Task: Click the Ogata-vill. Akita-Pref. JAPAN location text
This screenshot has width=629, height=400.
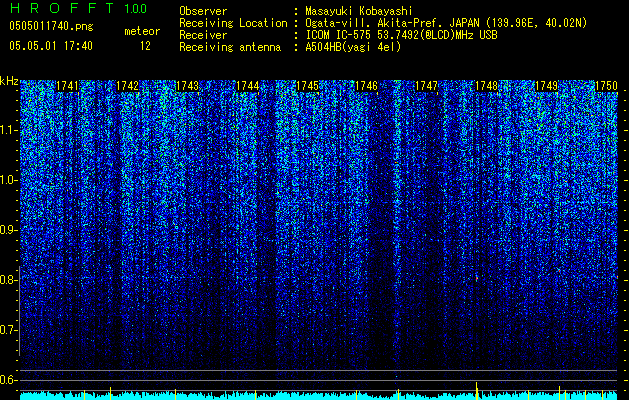Action: tap(446, 23)
